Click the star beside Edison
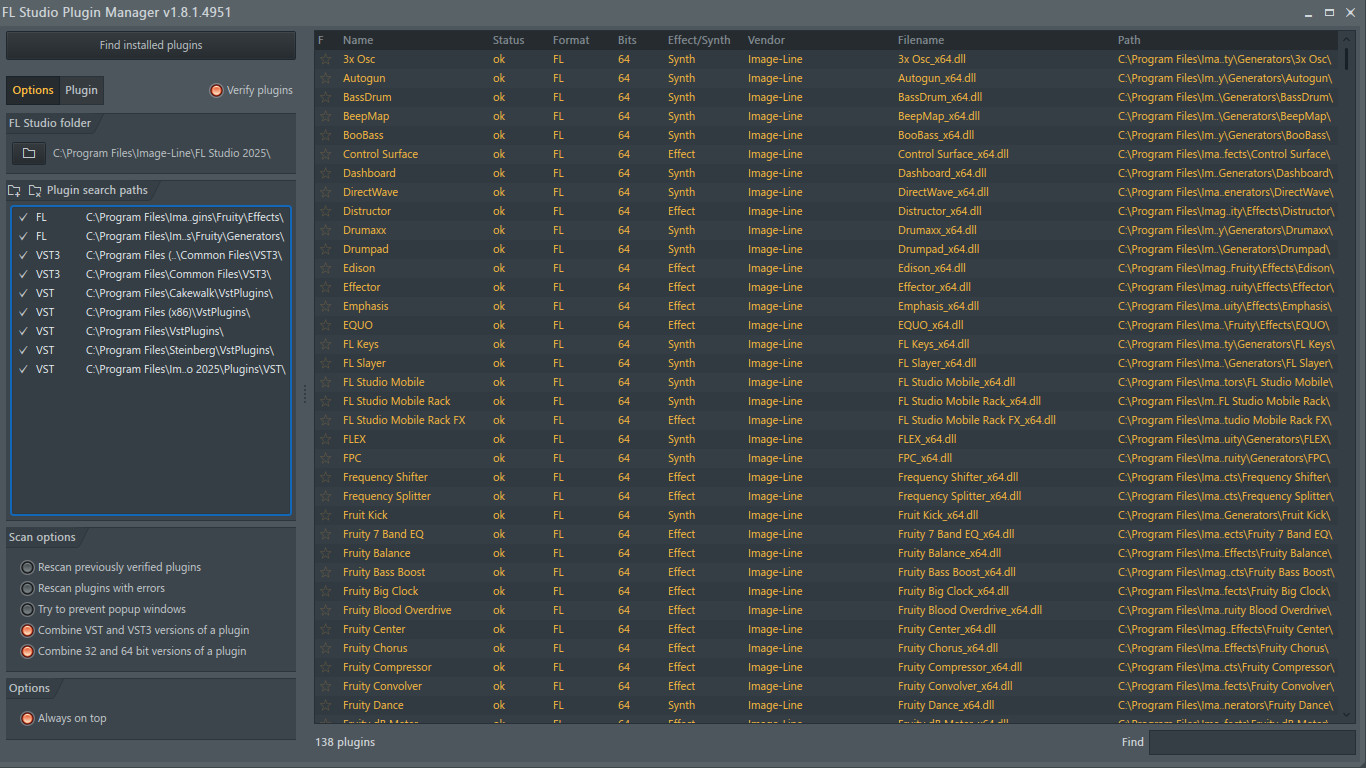1366x768 pixels. [325, 268]
